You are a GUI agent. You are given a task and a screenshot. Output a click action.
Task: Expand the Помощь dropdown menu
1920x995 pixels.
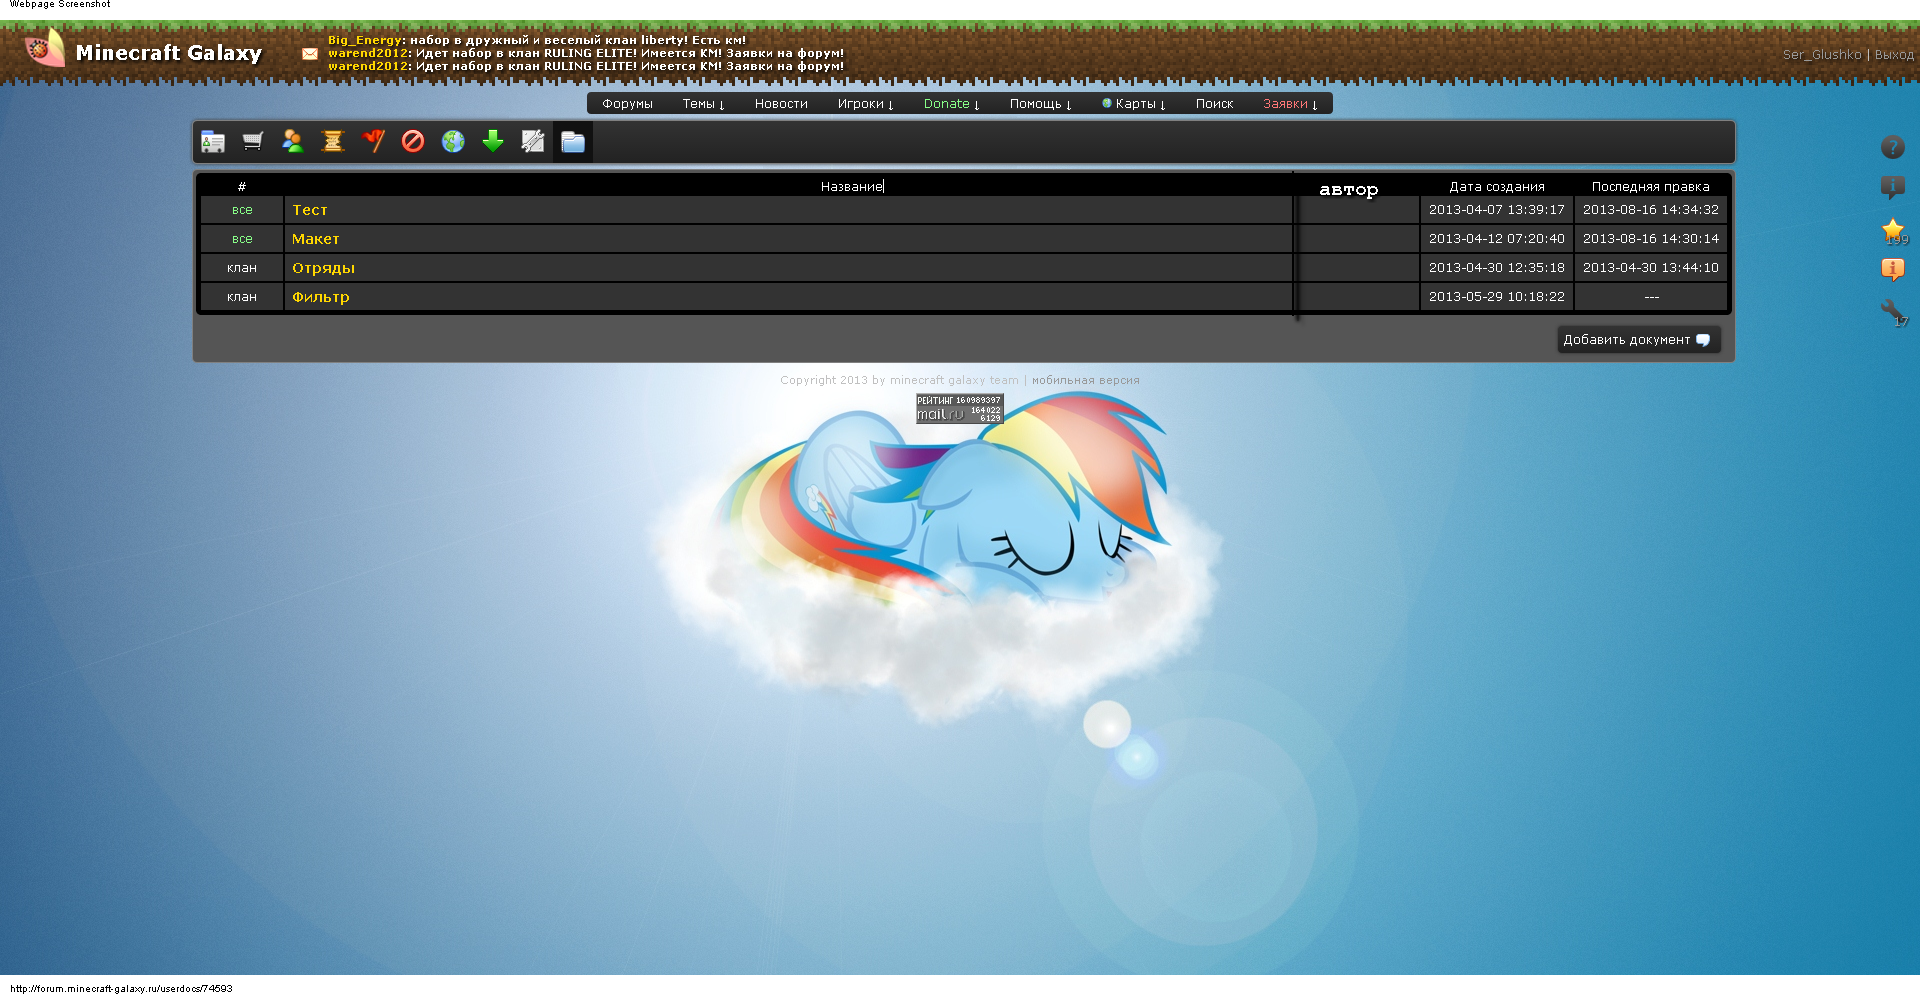(1040, 104)
